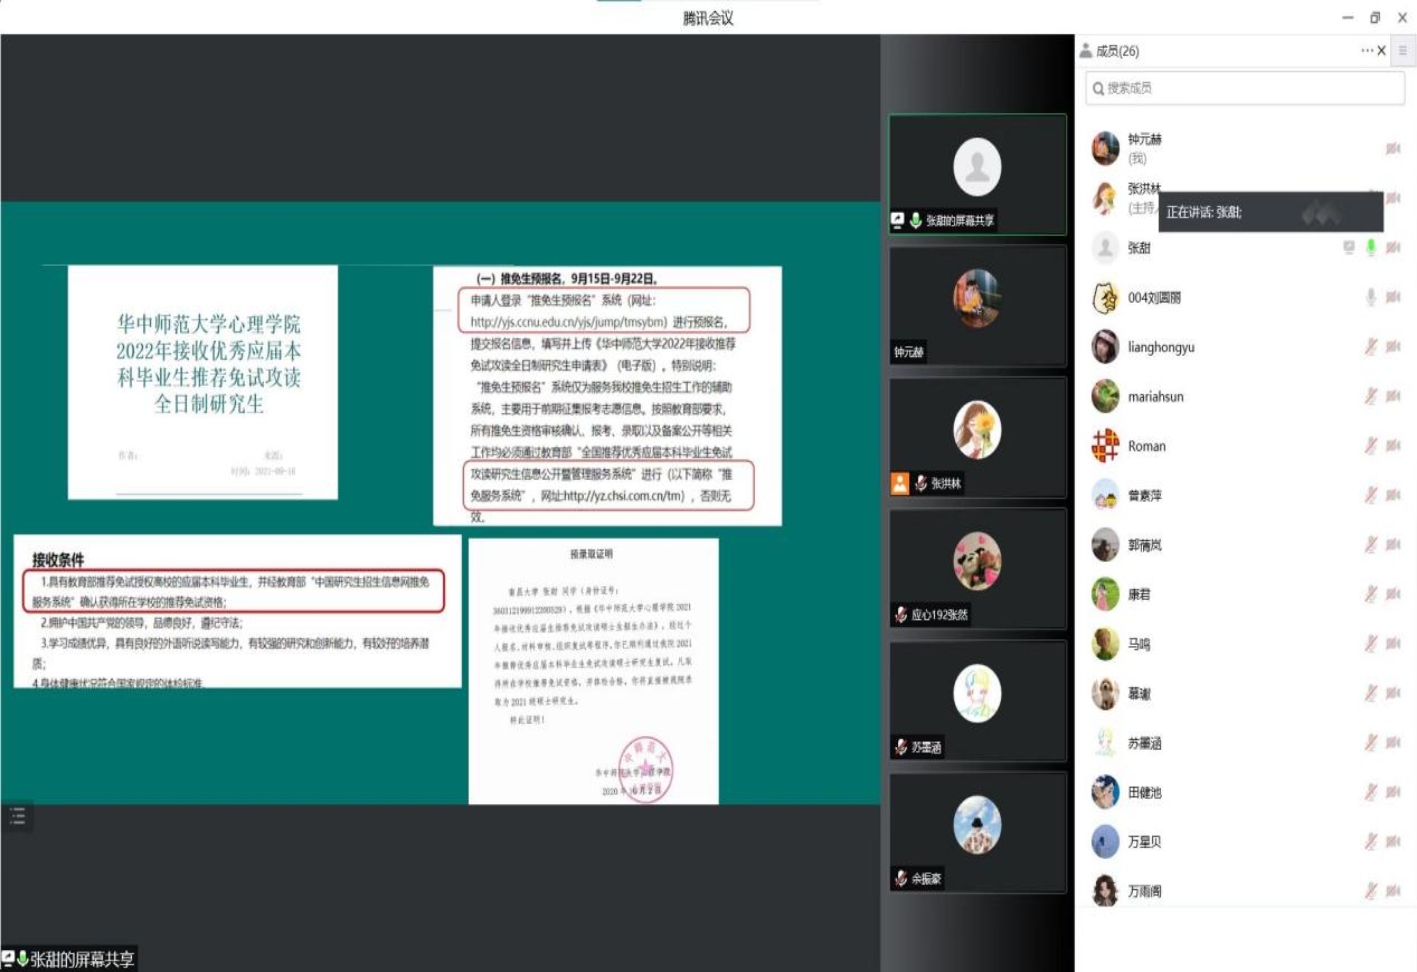The width and height of the screenshot is (1417, 972).
Task: Open the outline list icon at the shared screen's lower-left
Action: (x=17, y=816)
